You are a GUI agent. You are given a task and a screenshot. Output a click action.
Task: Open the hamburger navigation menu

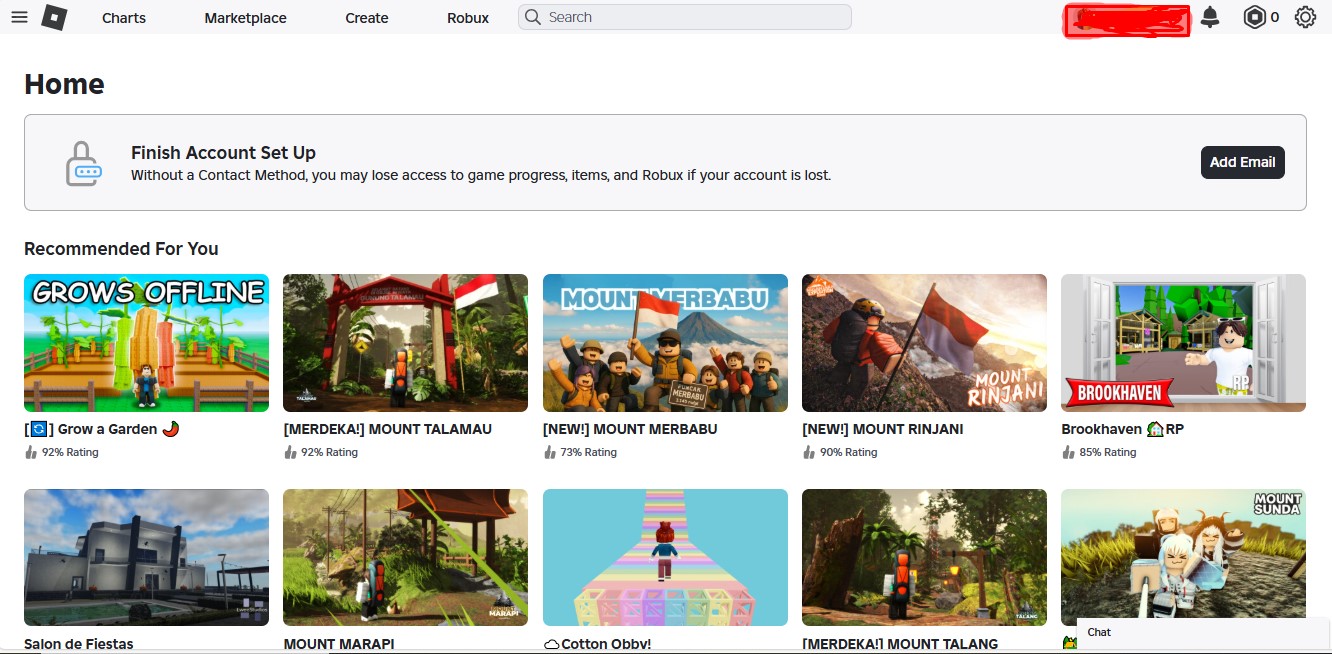(19, 17)
